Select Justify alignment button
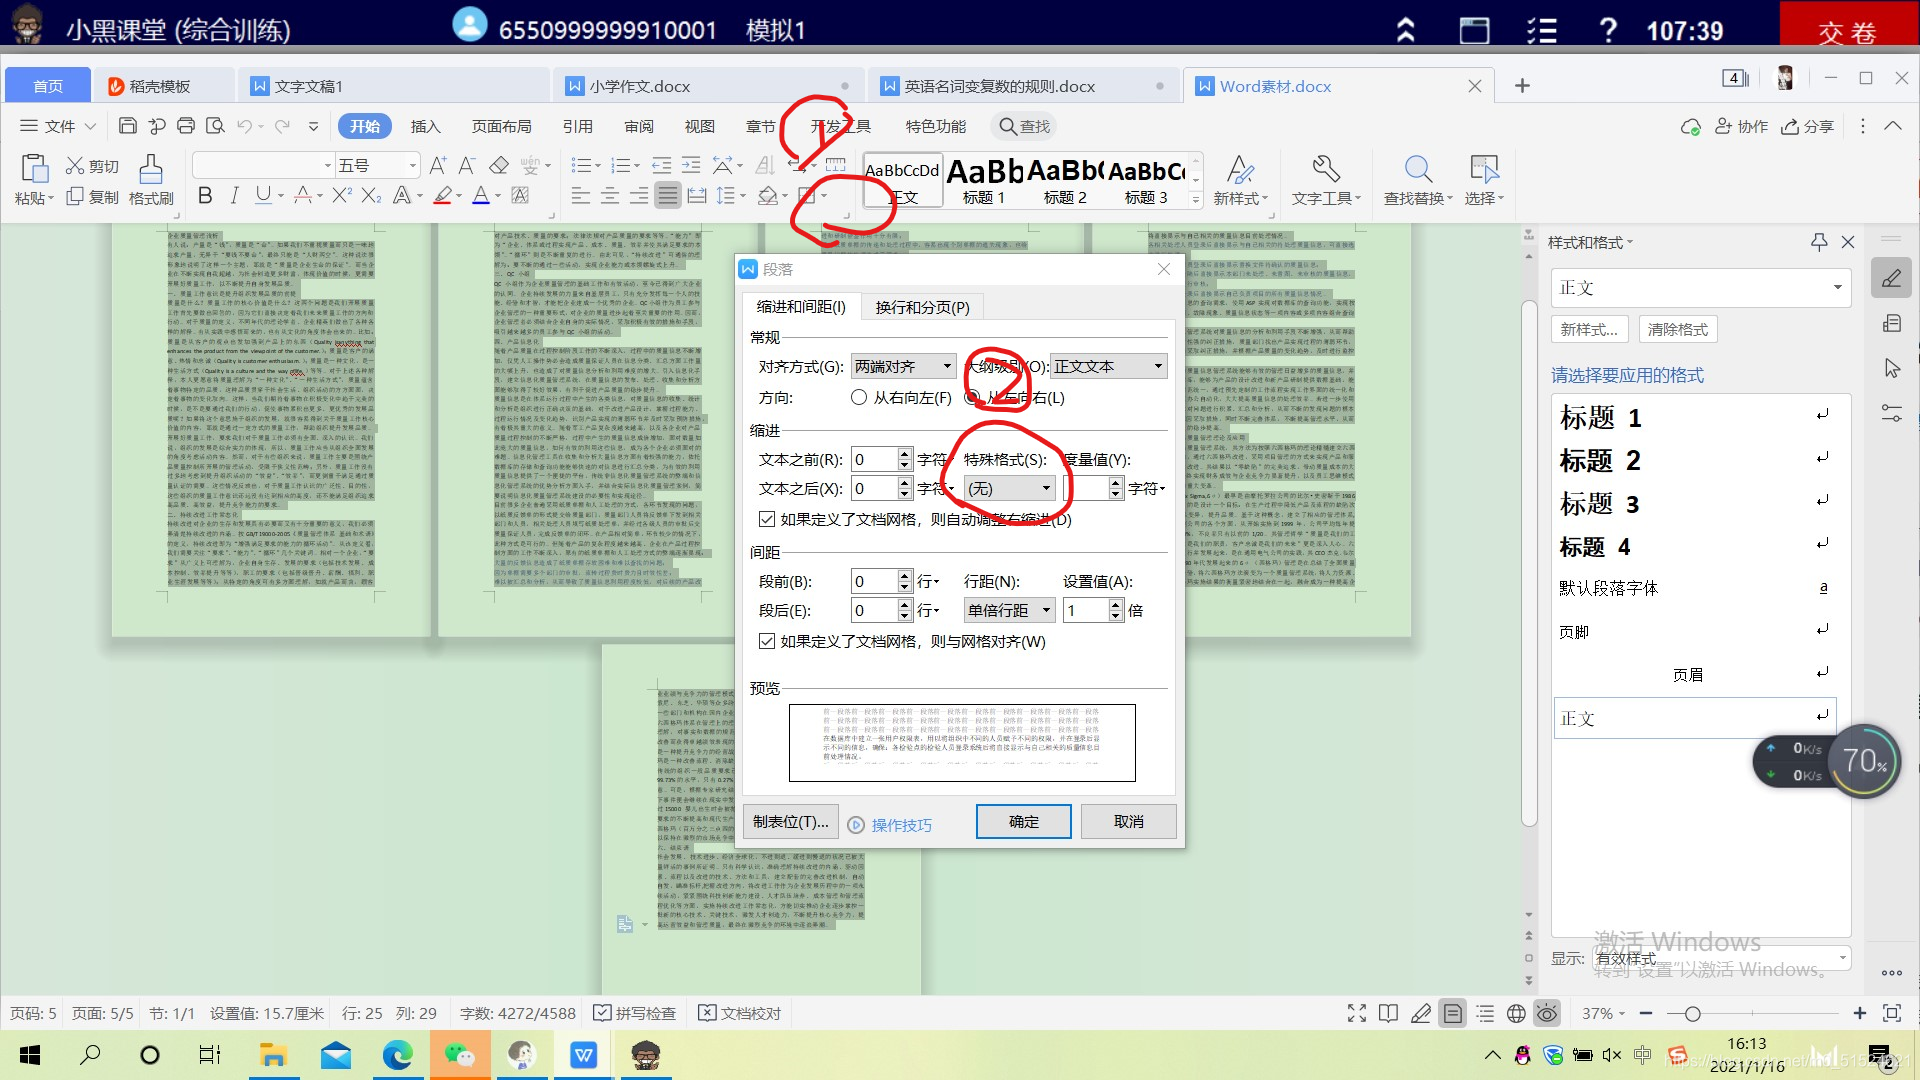Image resolution: width=1920 pixels, height=1080 pixels. coord(667,195)
